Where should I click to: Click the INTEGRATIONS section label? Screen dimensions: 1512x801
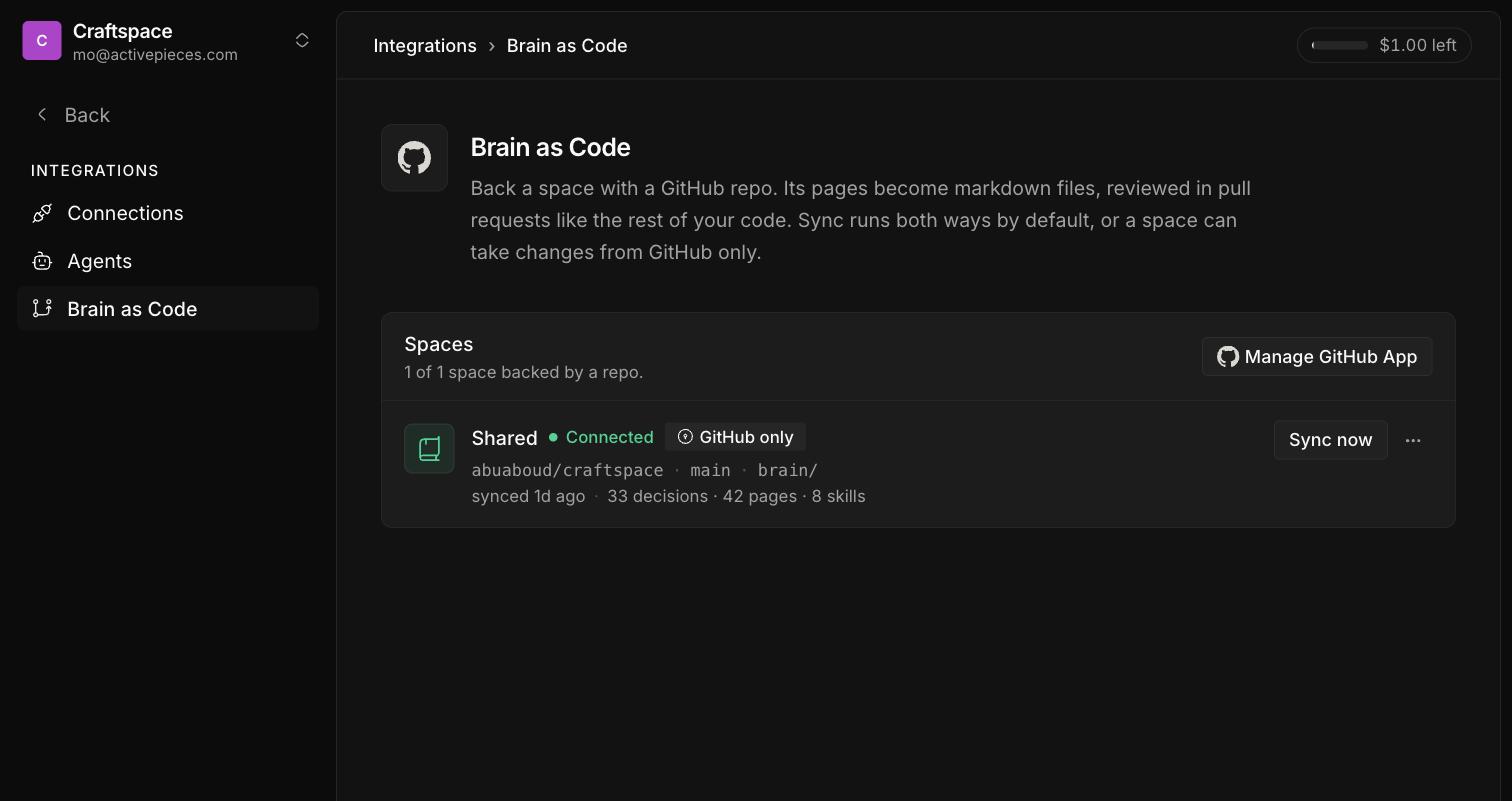(x=95, y=171)
